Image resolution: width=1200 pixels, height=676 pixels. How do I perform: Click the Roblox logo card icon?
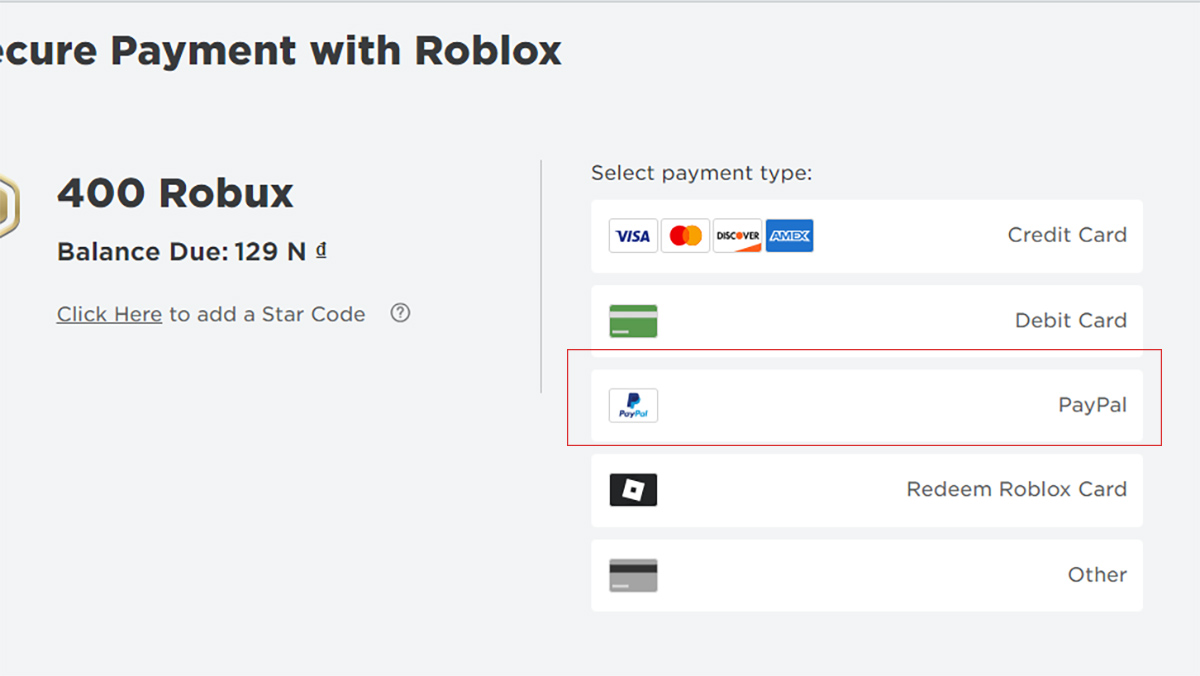coord(633,489)
